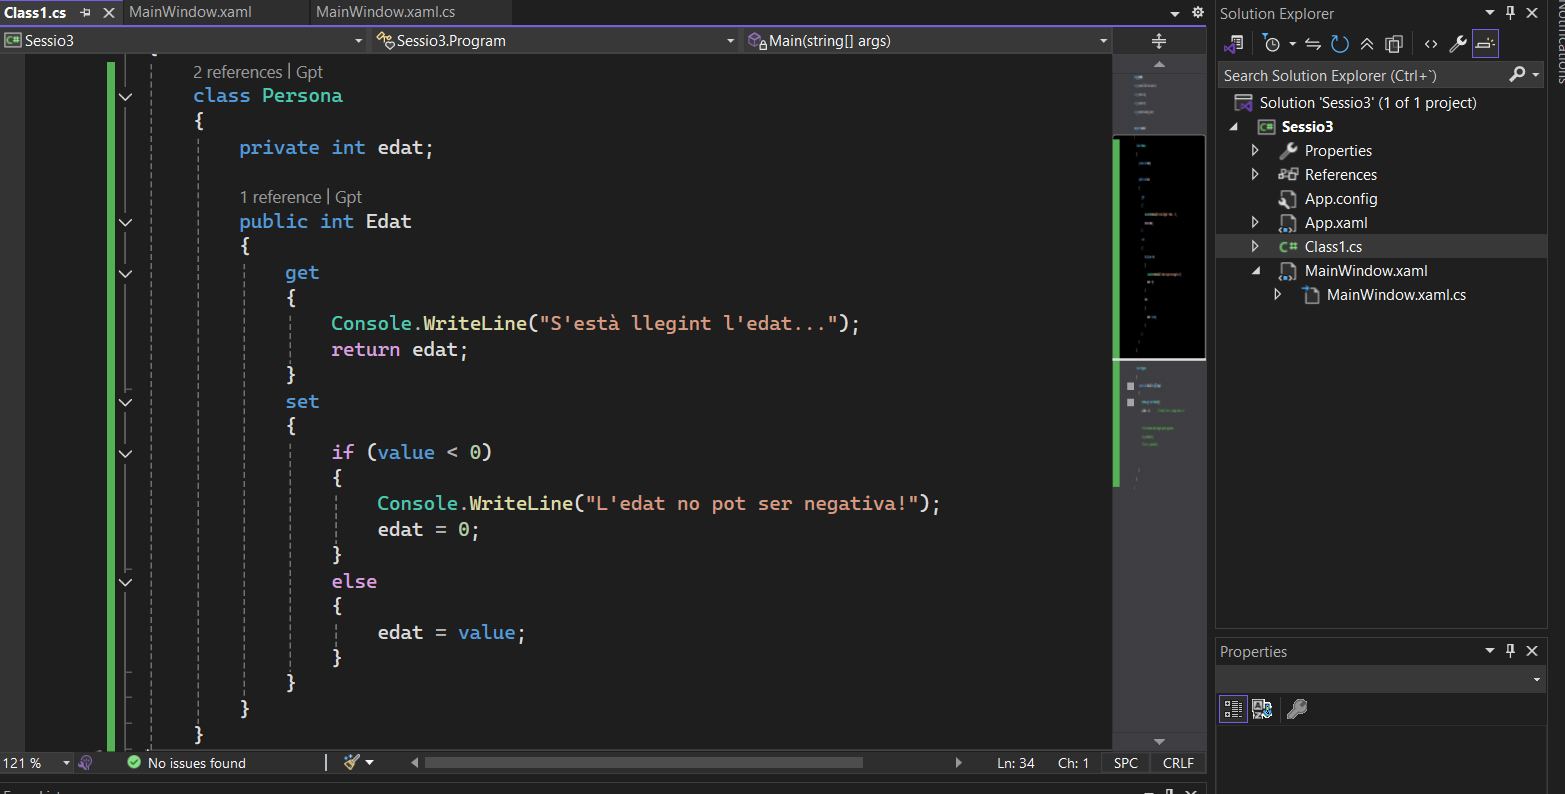
Task: Click the Search Solution Explorer field
Action: point(1360,75)
